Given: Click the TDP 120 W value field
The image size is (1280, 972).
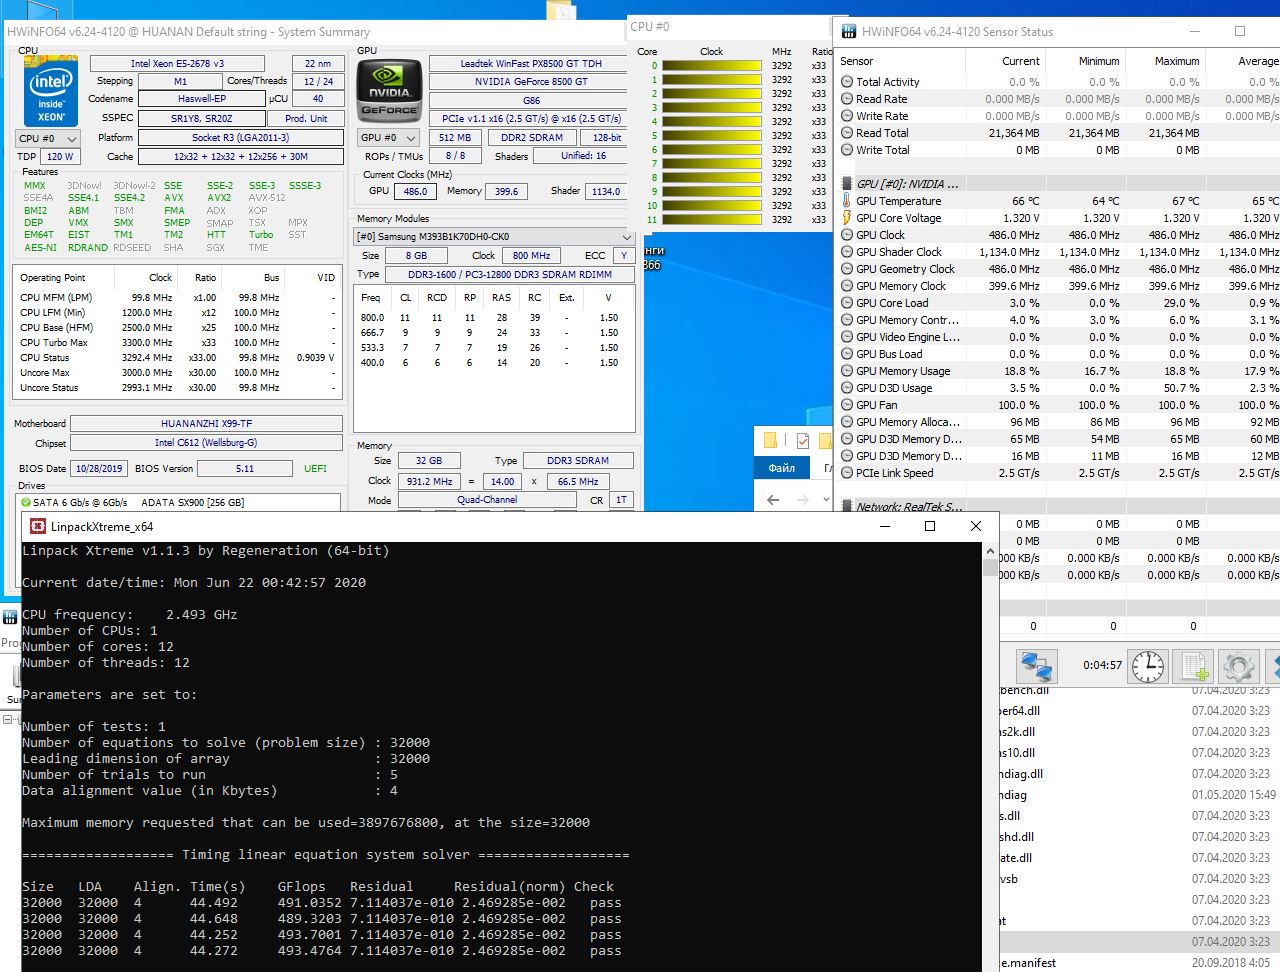Looking at the screenshot, I should (x=59, y=156).
